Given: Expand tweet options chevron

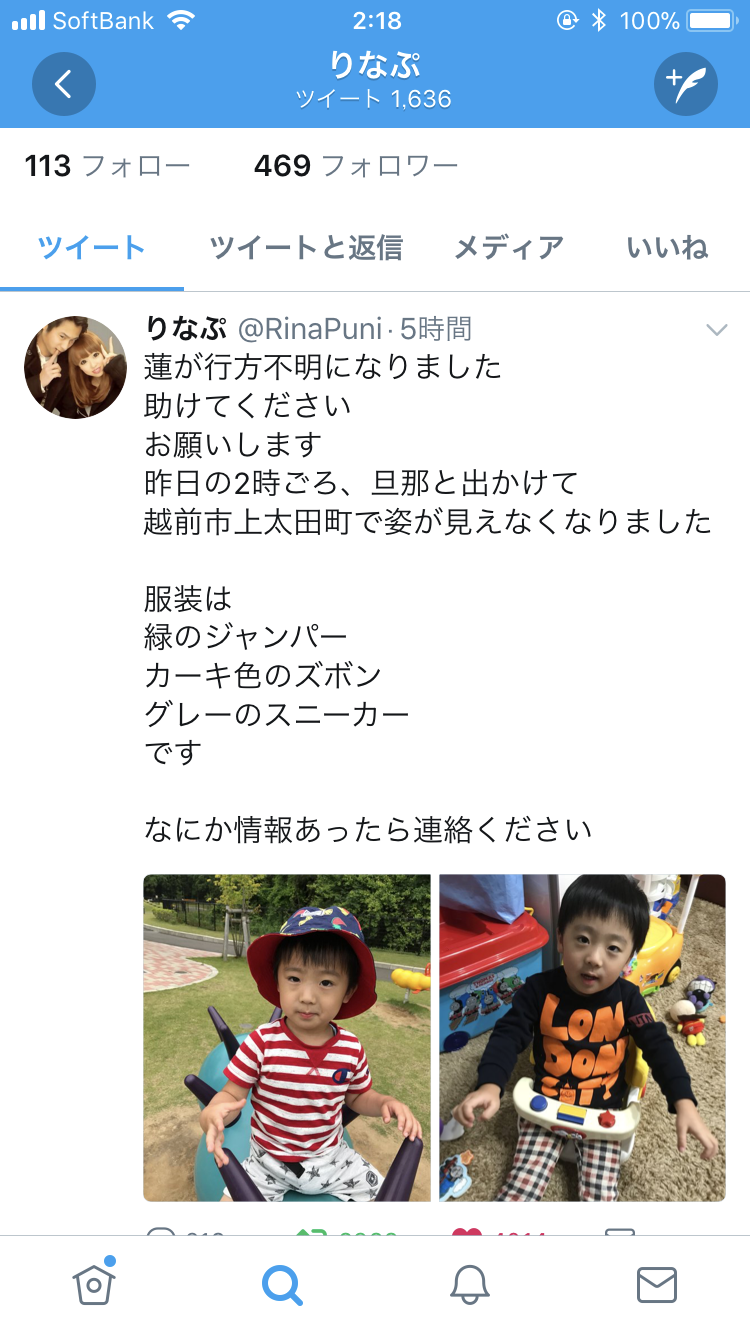Looking at the screenshot, I should coord(716,330).
